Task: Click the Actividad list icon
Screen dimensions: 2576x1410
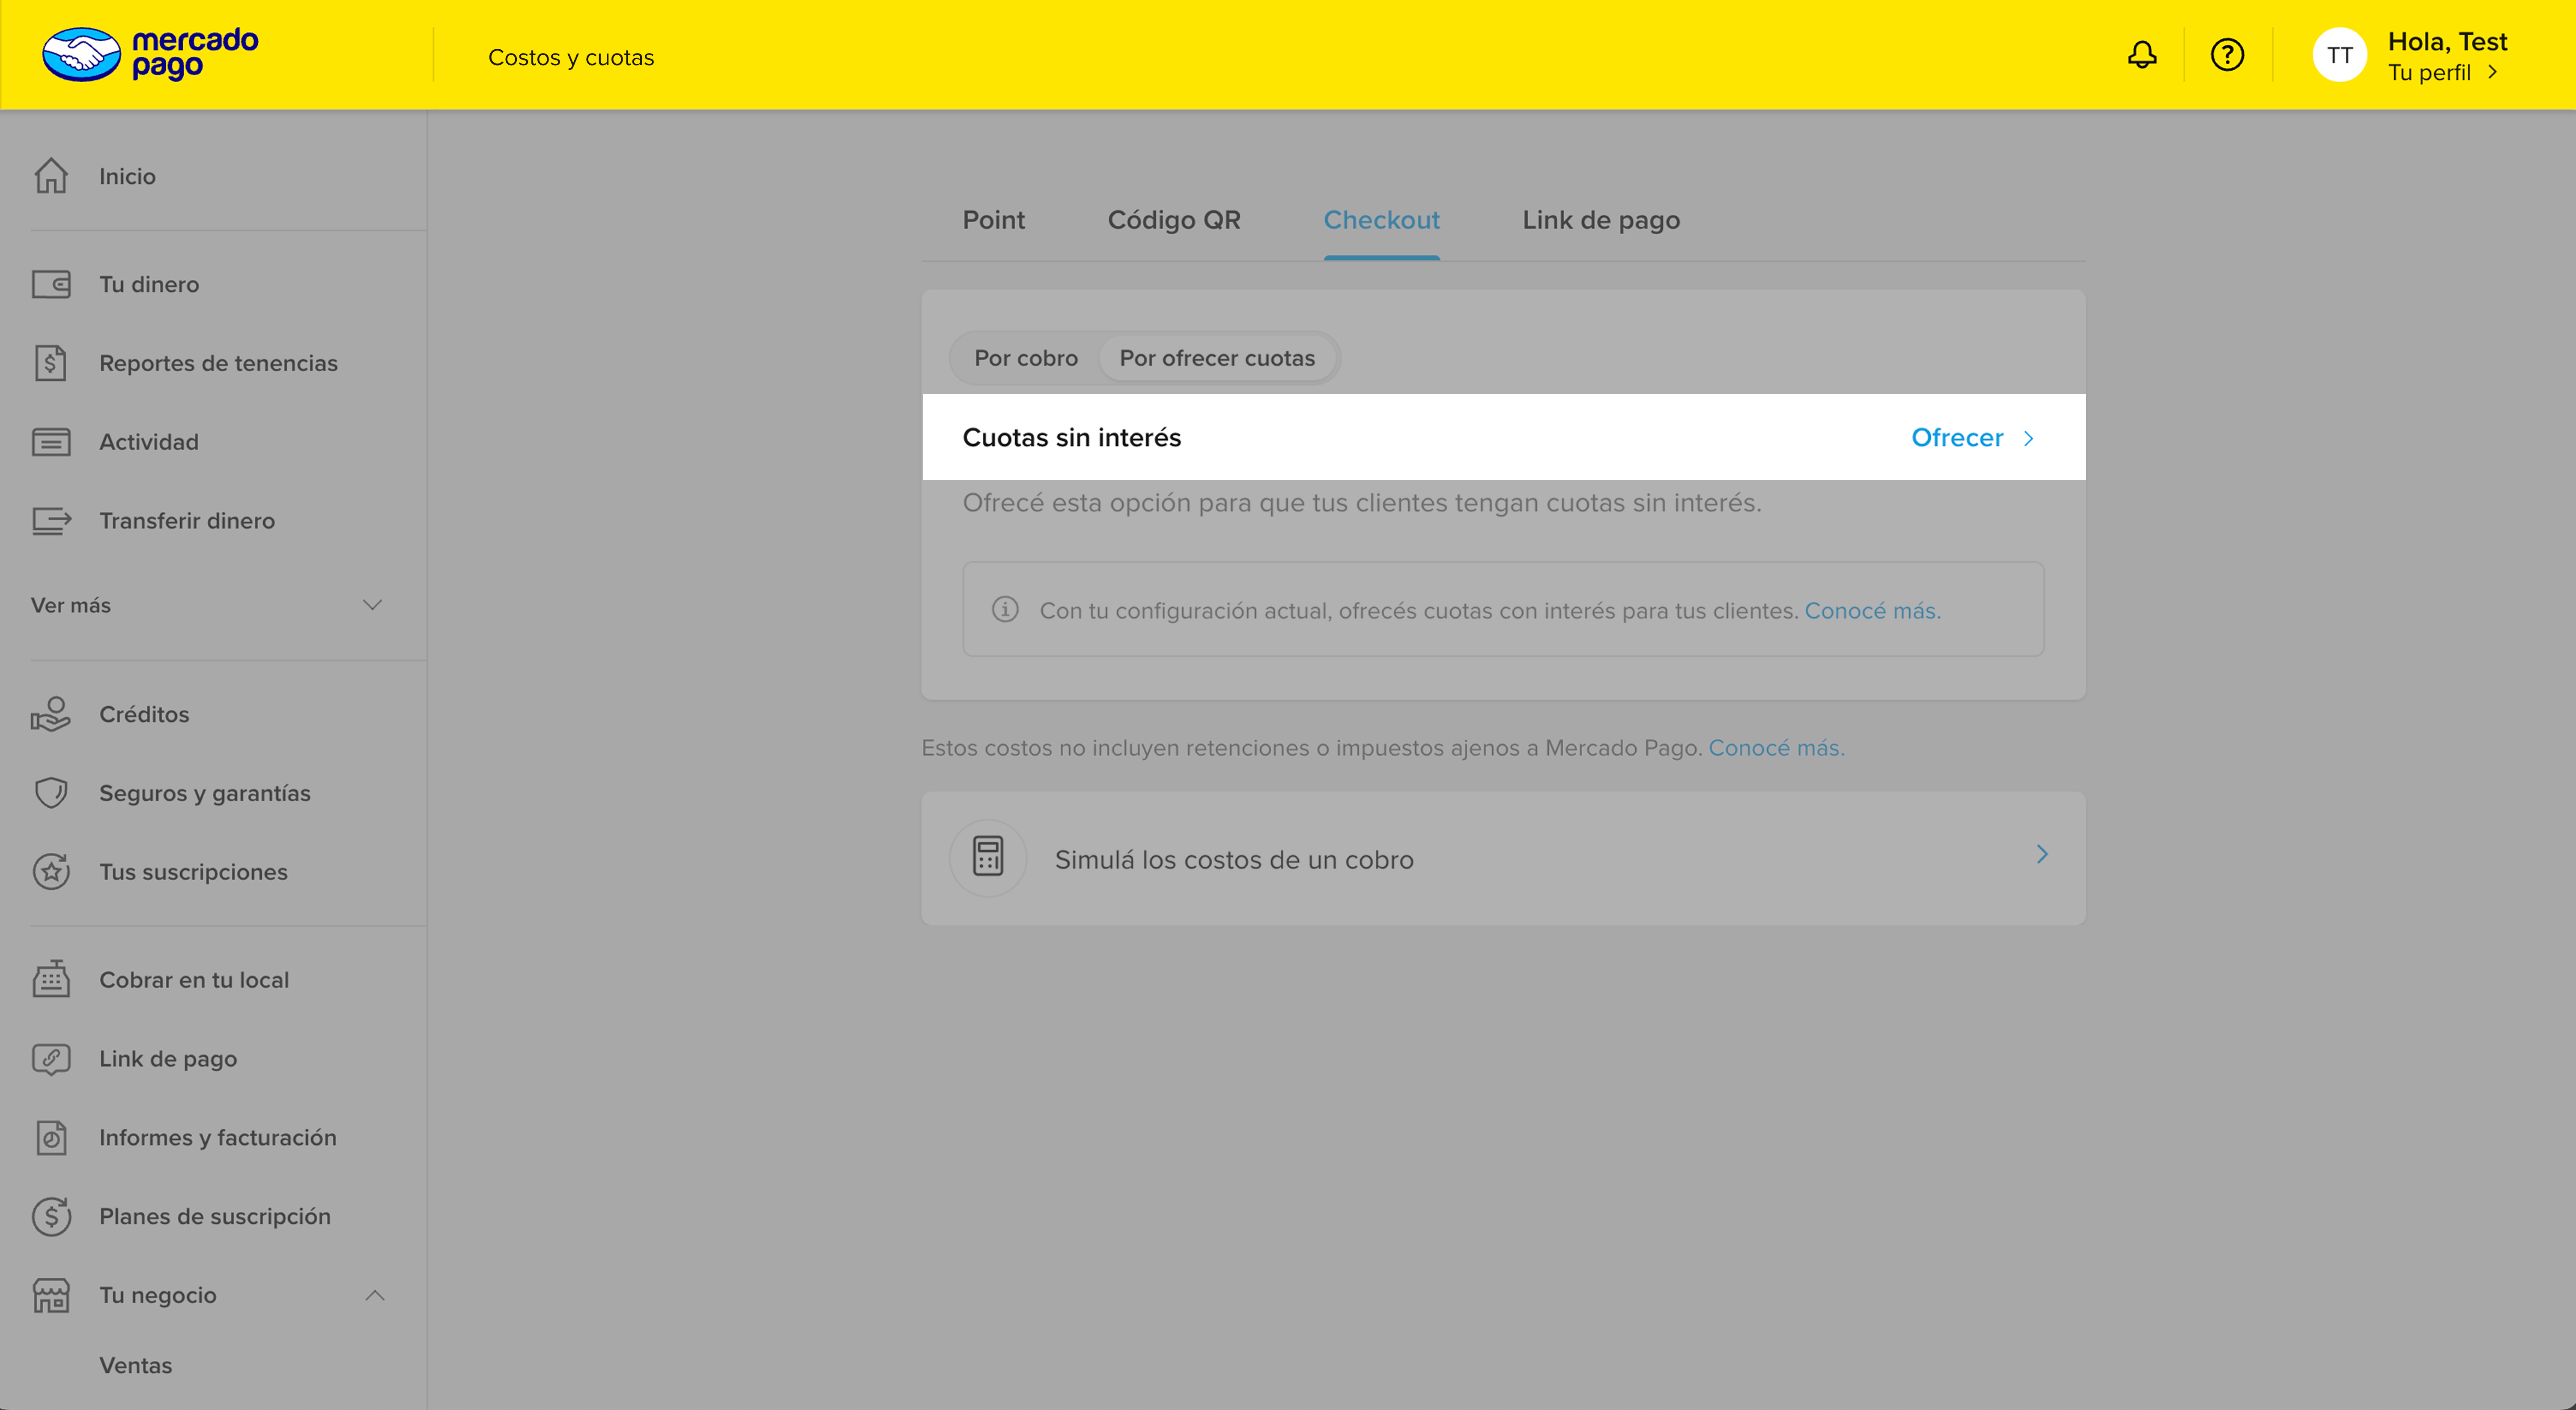Action: [51, 442]
